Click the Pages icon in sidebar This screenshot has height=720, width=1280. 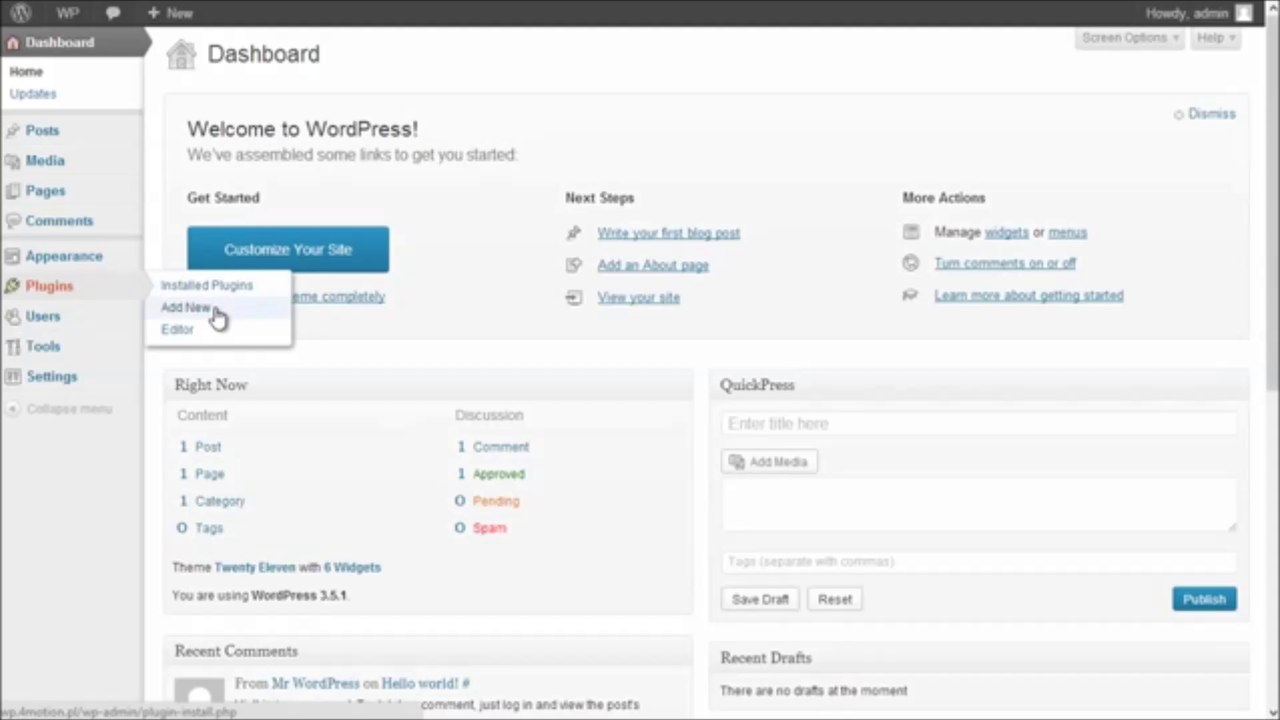pyautogui.click(x=12, y=191)
